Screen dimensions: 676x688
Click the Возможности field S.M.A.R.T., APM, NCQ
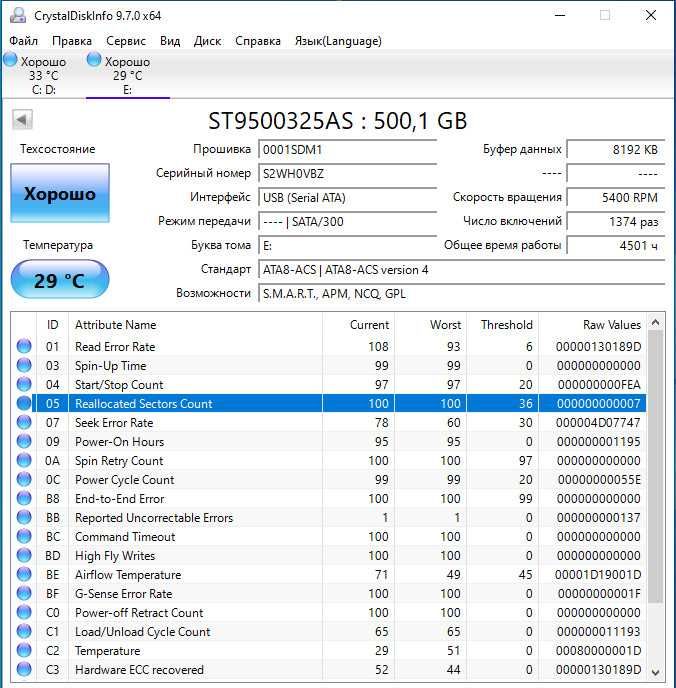click(462, 293)
